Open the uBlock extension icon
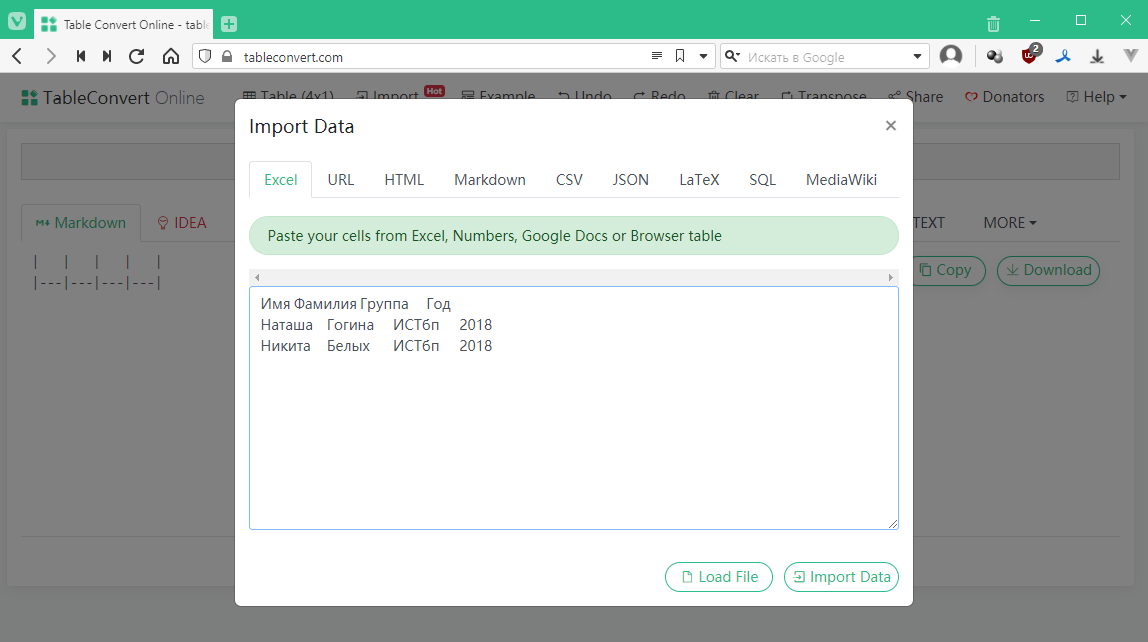Screen dimensions: 1148x642 tap(1029, 57)
